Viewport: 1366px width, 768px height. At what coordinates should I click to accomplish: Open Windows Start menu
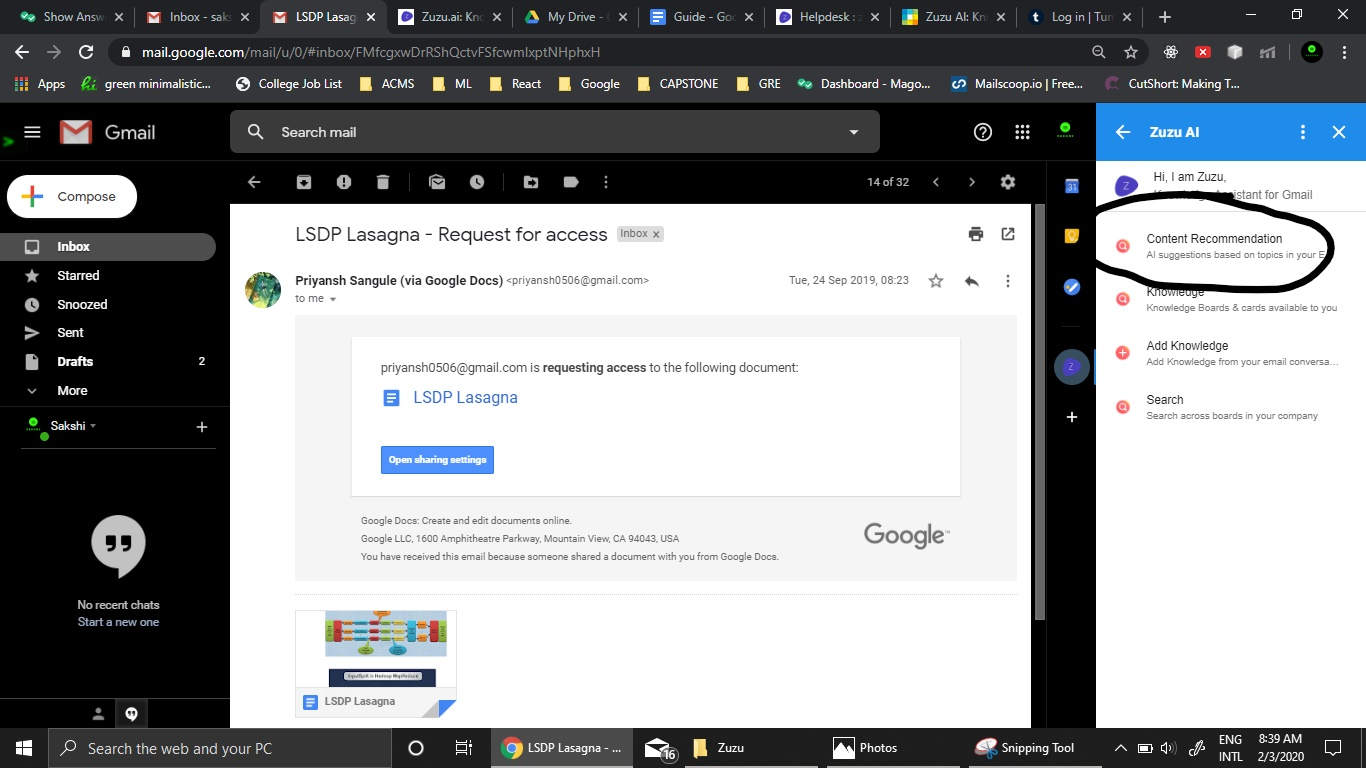(23, 748)
